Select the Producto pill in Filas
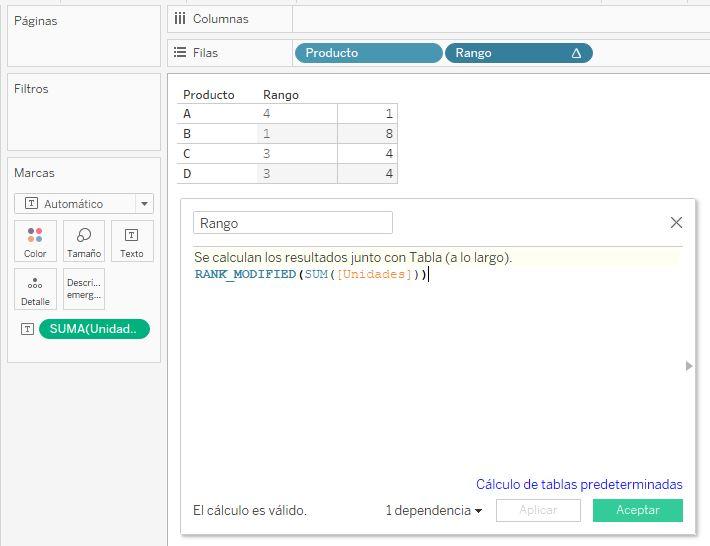 pyautogui.click(x=369, y=53)
